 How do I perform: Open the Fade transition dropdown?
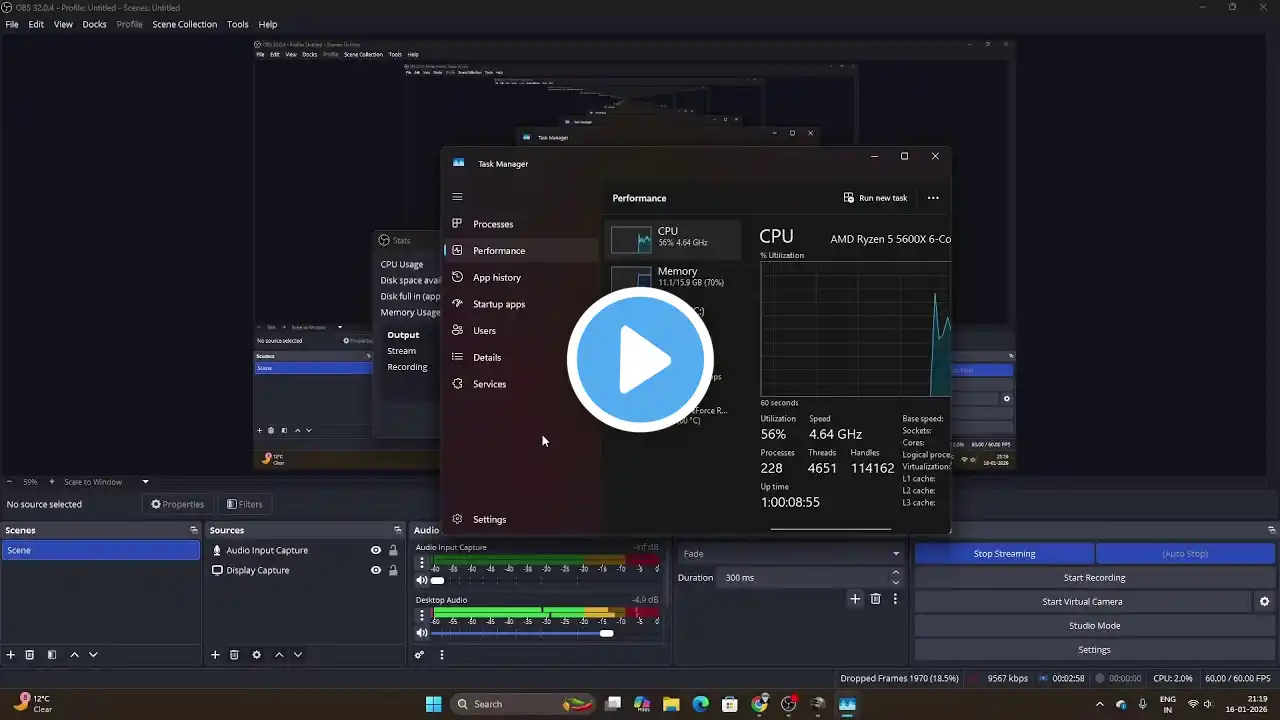coord(790,554)
